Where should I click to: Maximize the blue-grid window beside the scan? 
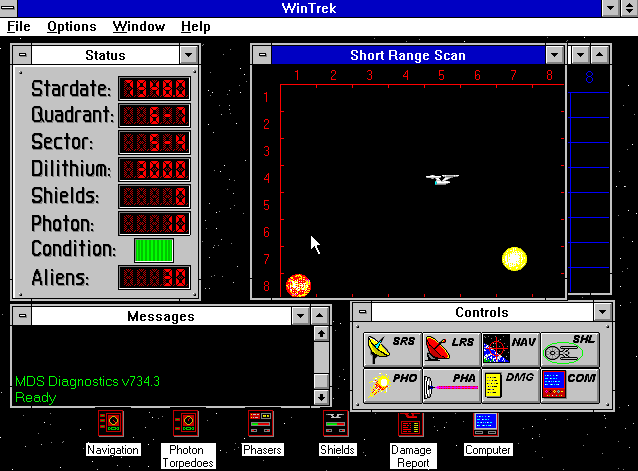click(600, 55)
